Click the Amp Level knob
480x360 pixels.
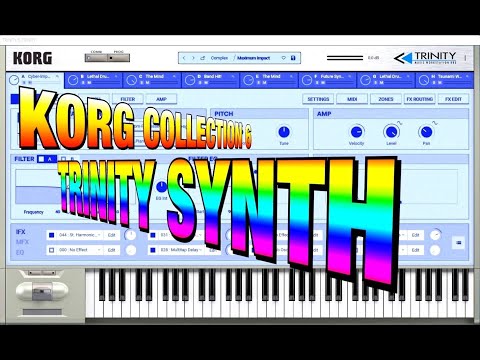click(x=391, y=132)
